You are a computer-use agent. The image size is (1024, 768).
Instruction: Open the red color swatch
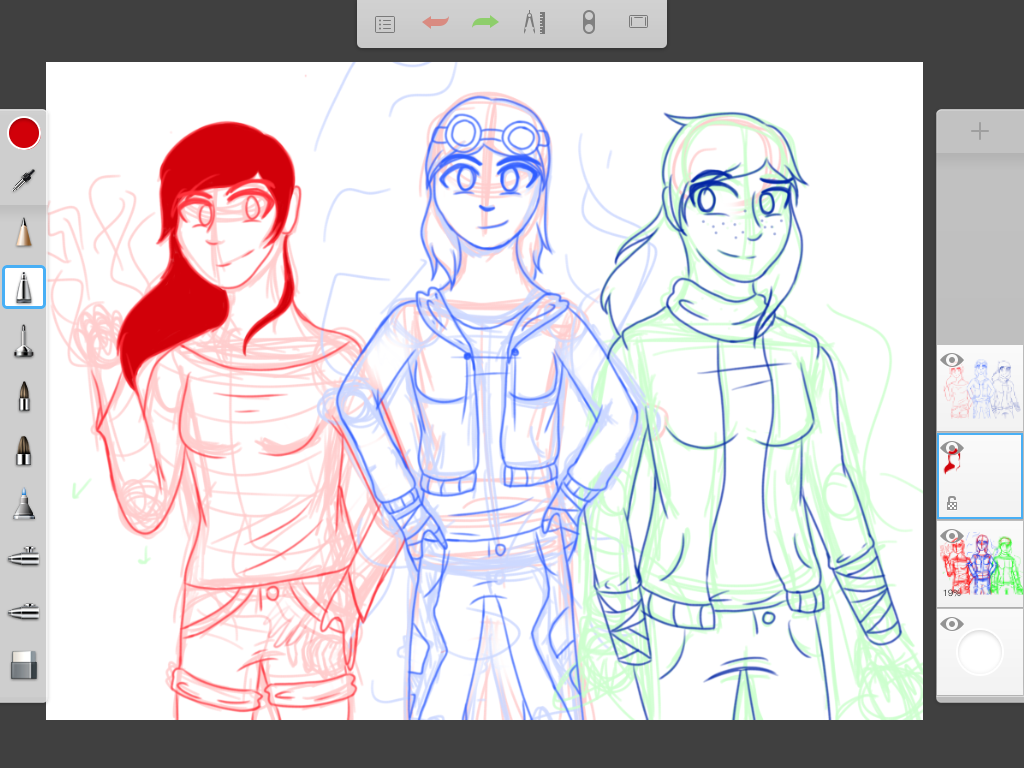(x=23, y=133)
